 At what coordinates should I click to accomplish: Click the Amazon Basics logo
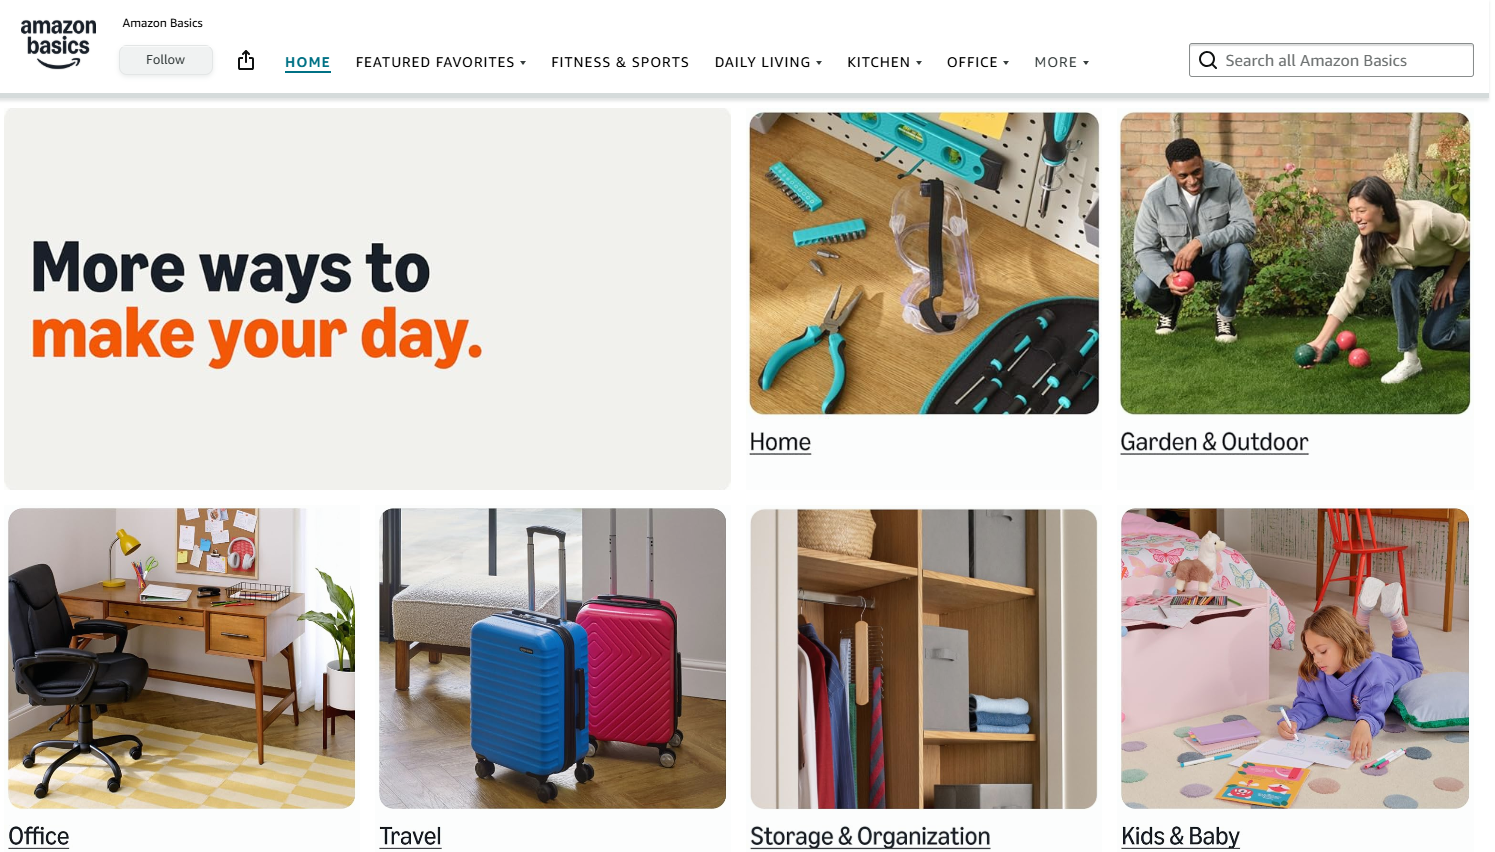tap(58, 44)
